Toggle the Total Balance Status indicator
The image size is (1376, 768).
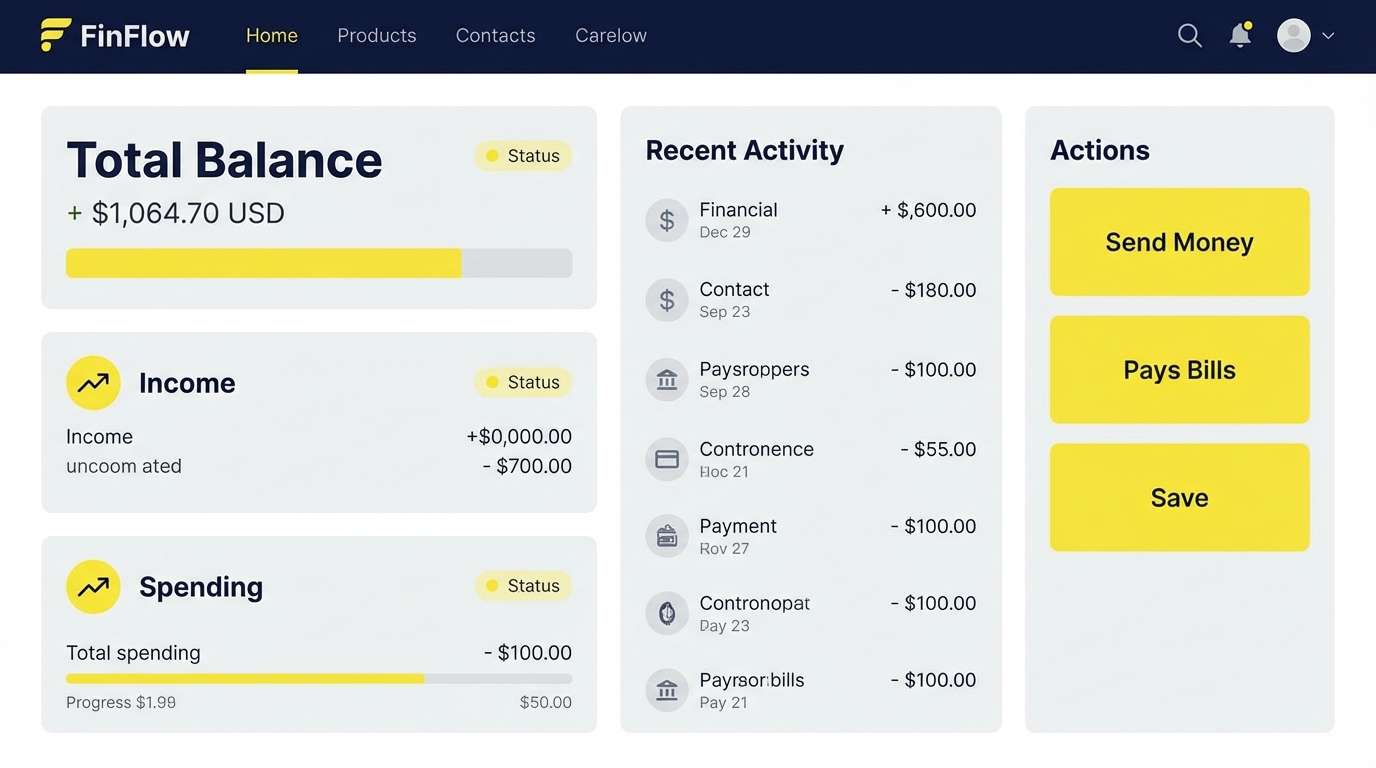pyautogui.click(x=522, y=156)
